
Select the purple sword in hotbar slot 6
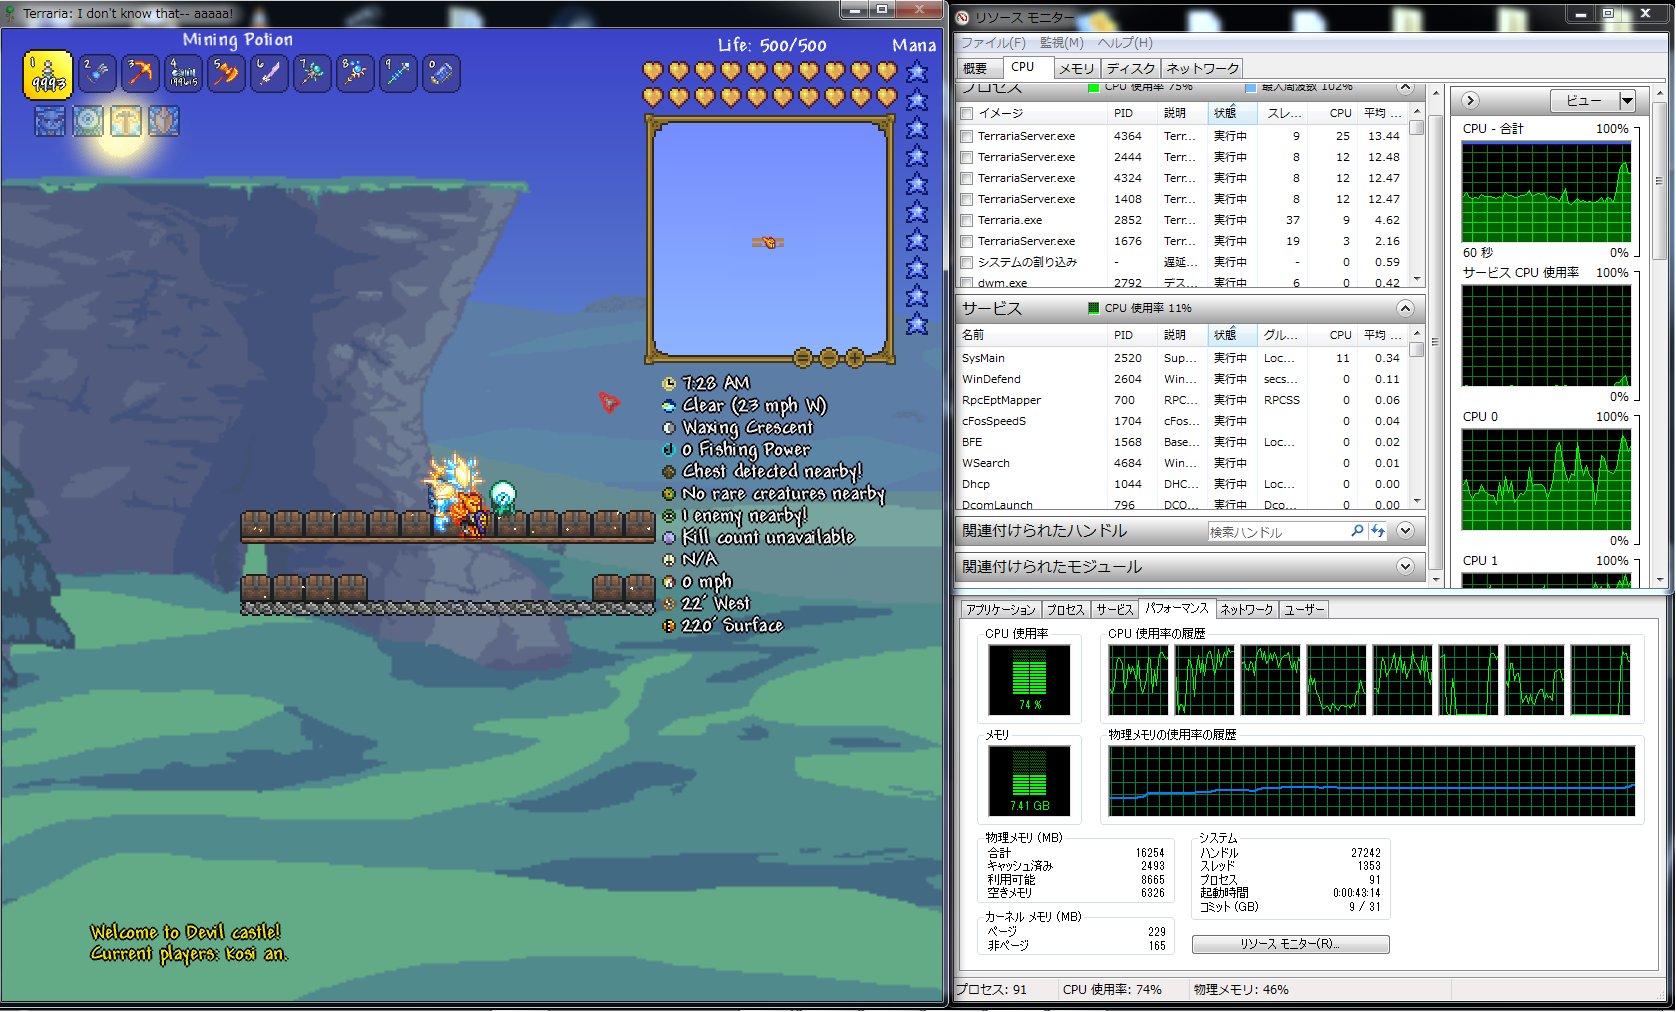point(269,73)
